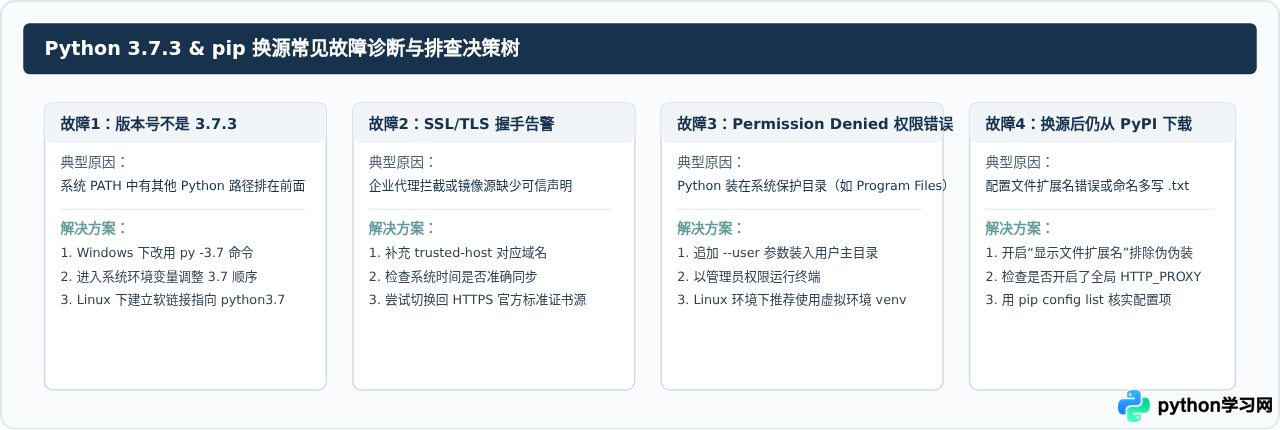Click the title 'Python 3.7.3 & pip 换源常见故障诊断与排查决策树'

pyautogui.click(x=282, y=49)
